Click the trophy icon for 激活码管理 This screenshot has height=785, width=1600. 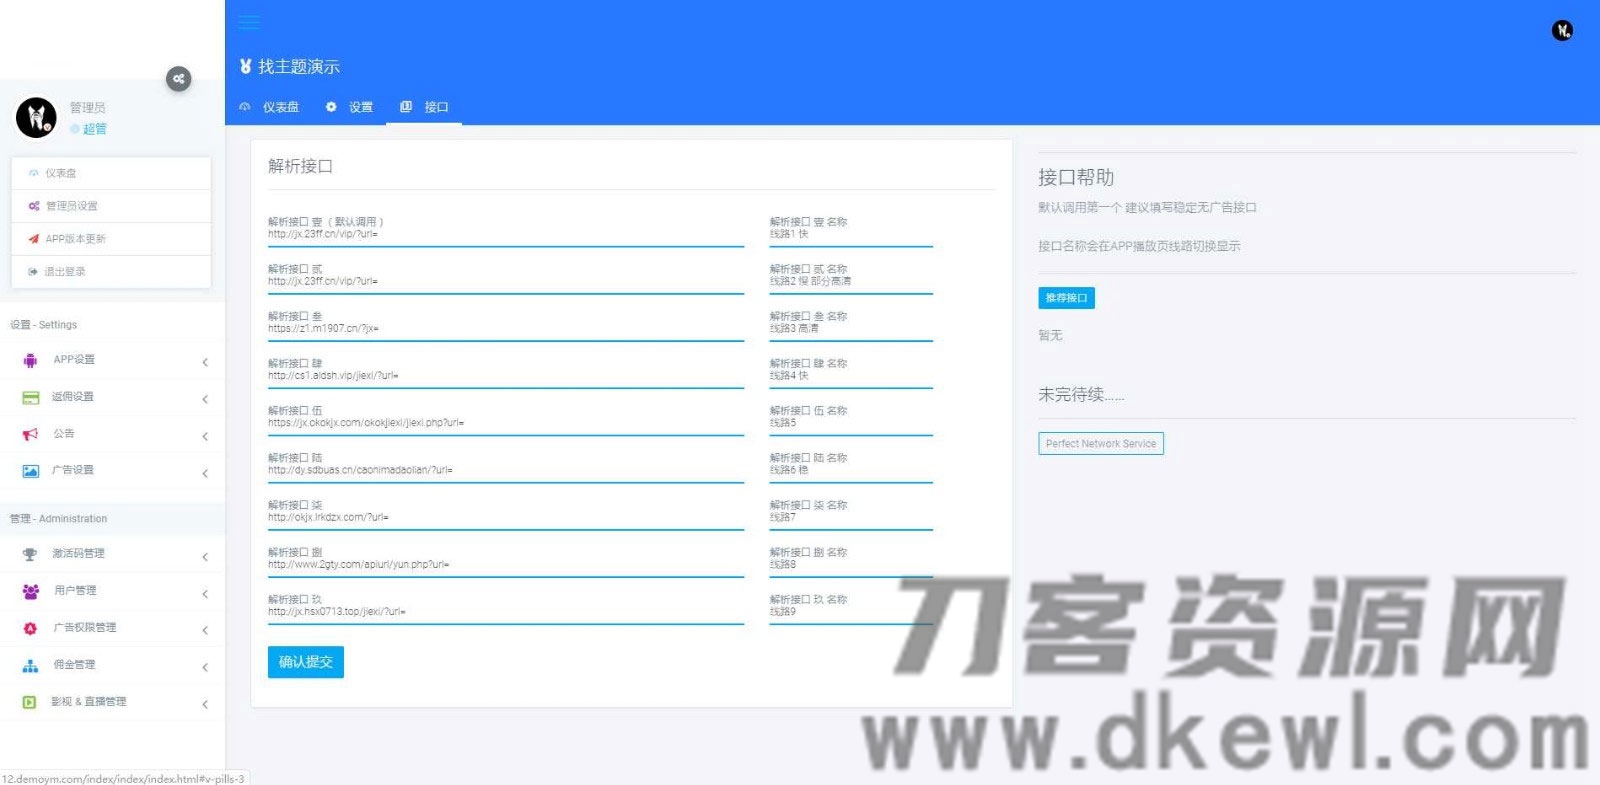tap(30, 554)
